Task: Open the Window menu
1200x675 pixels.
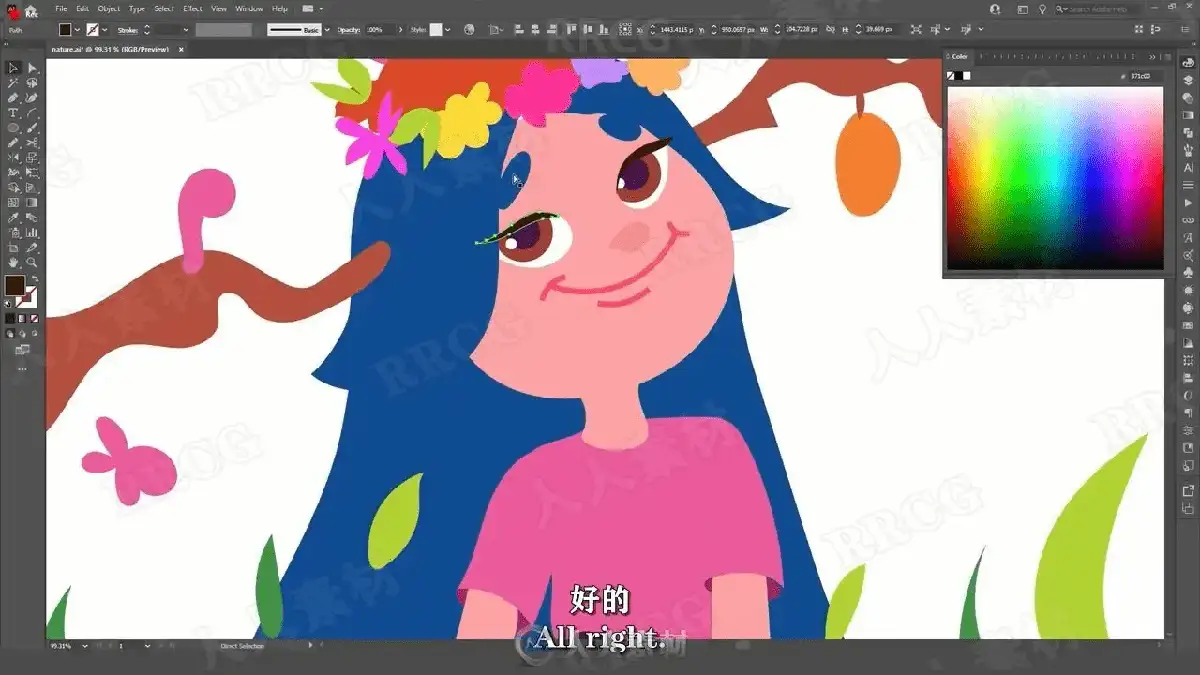Action: 249,9
